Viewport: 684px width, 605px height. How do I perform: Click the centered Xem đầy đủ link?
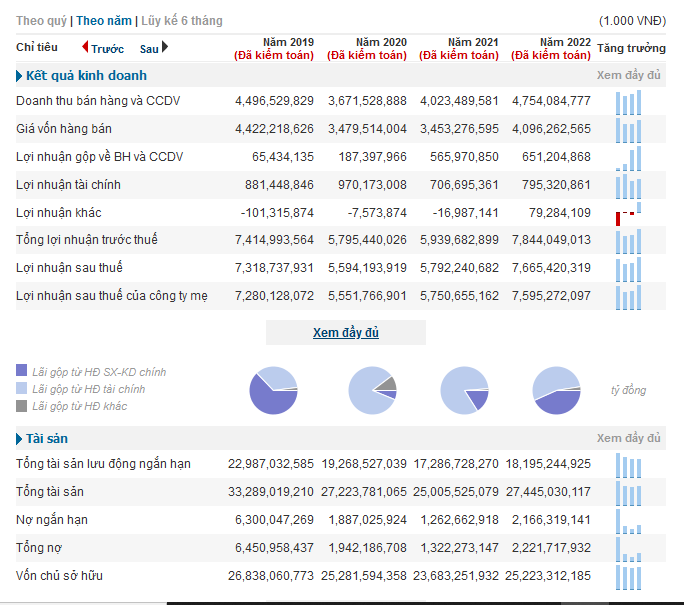(346, 333)
